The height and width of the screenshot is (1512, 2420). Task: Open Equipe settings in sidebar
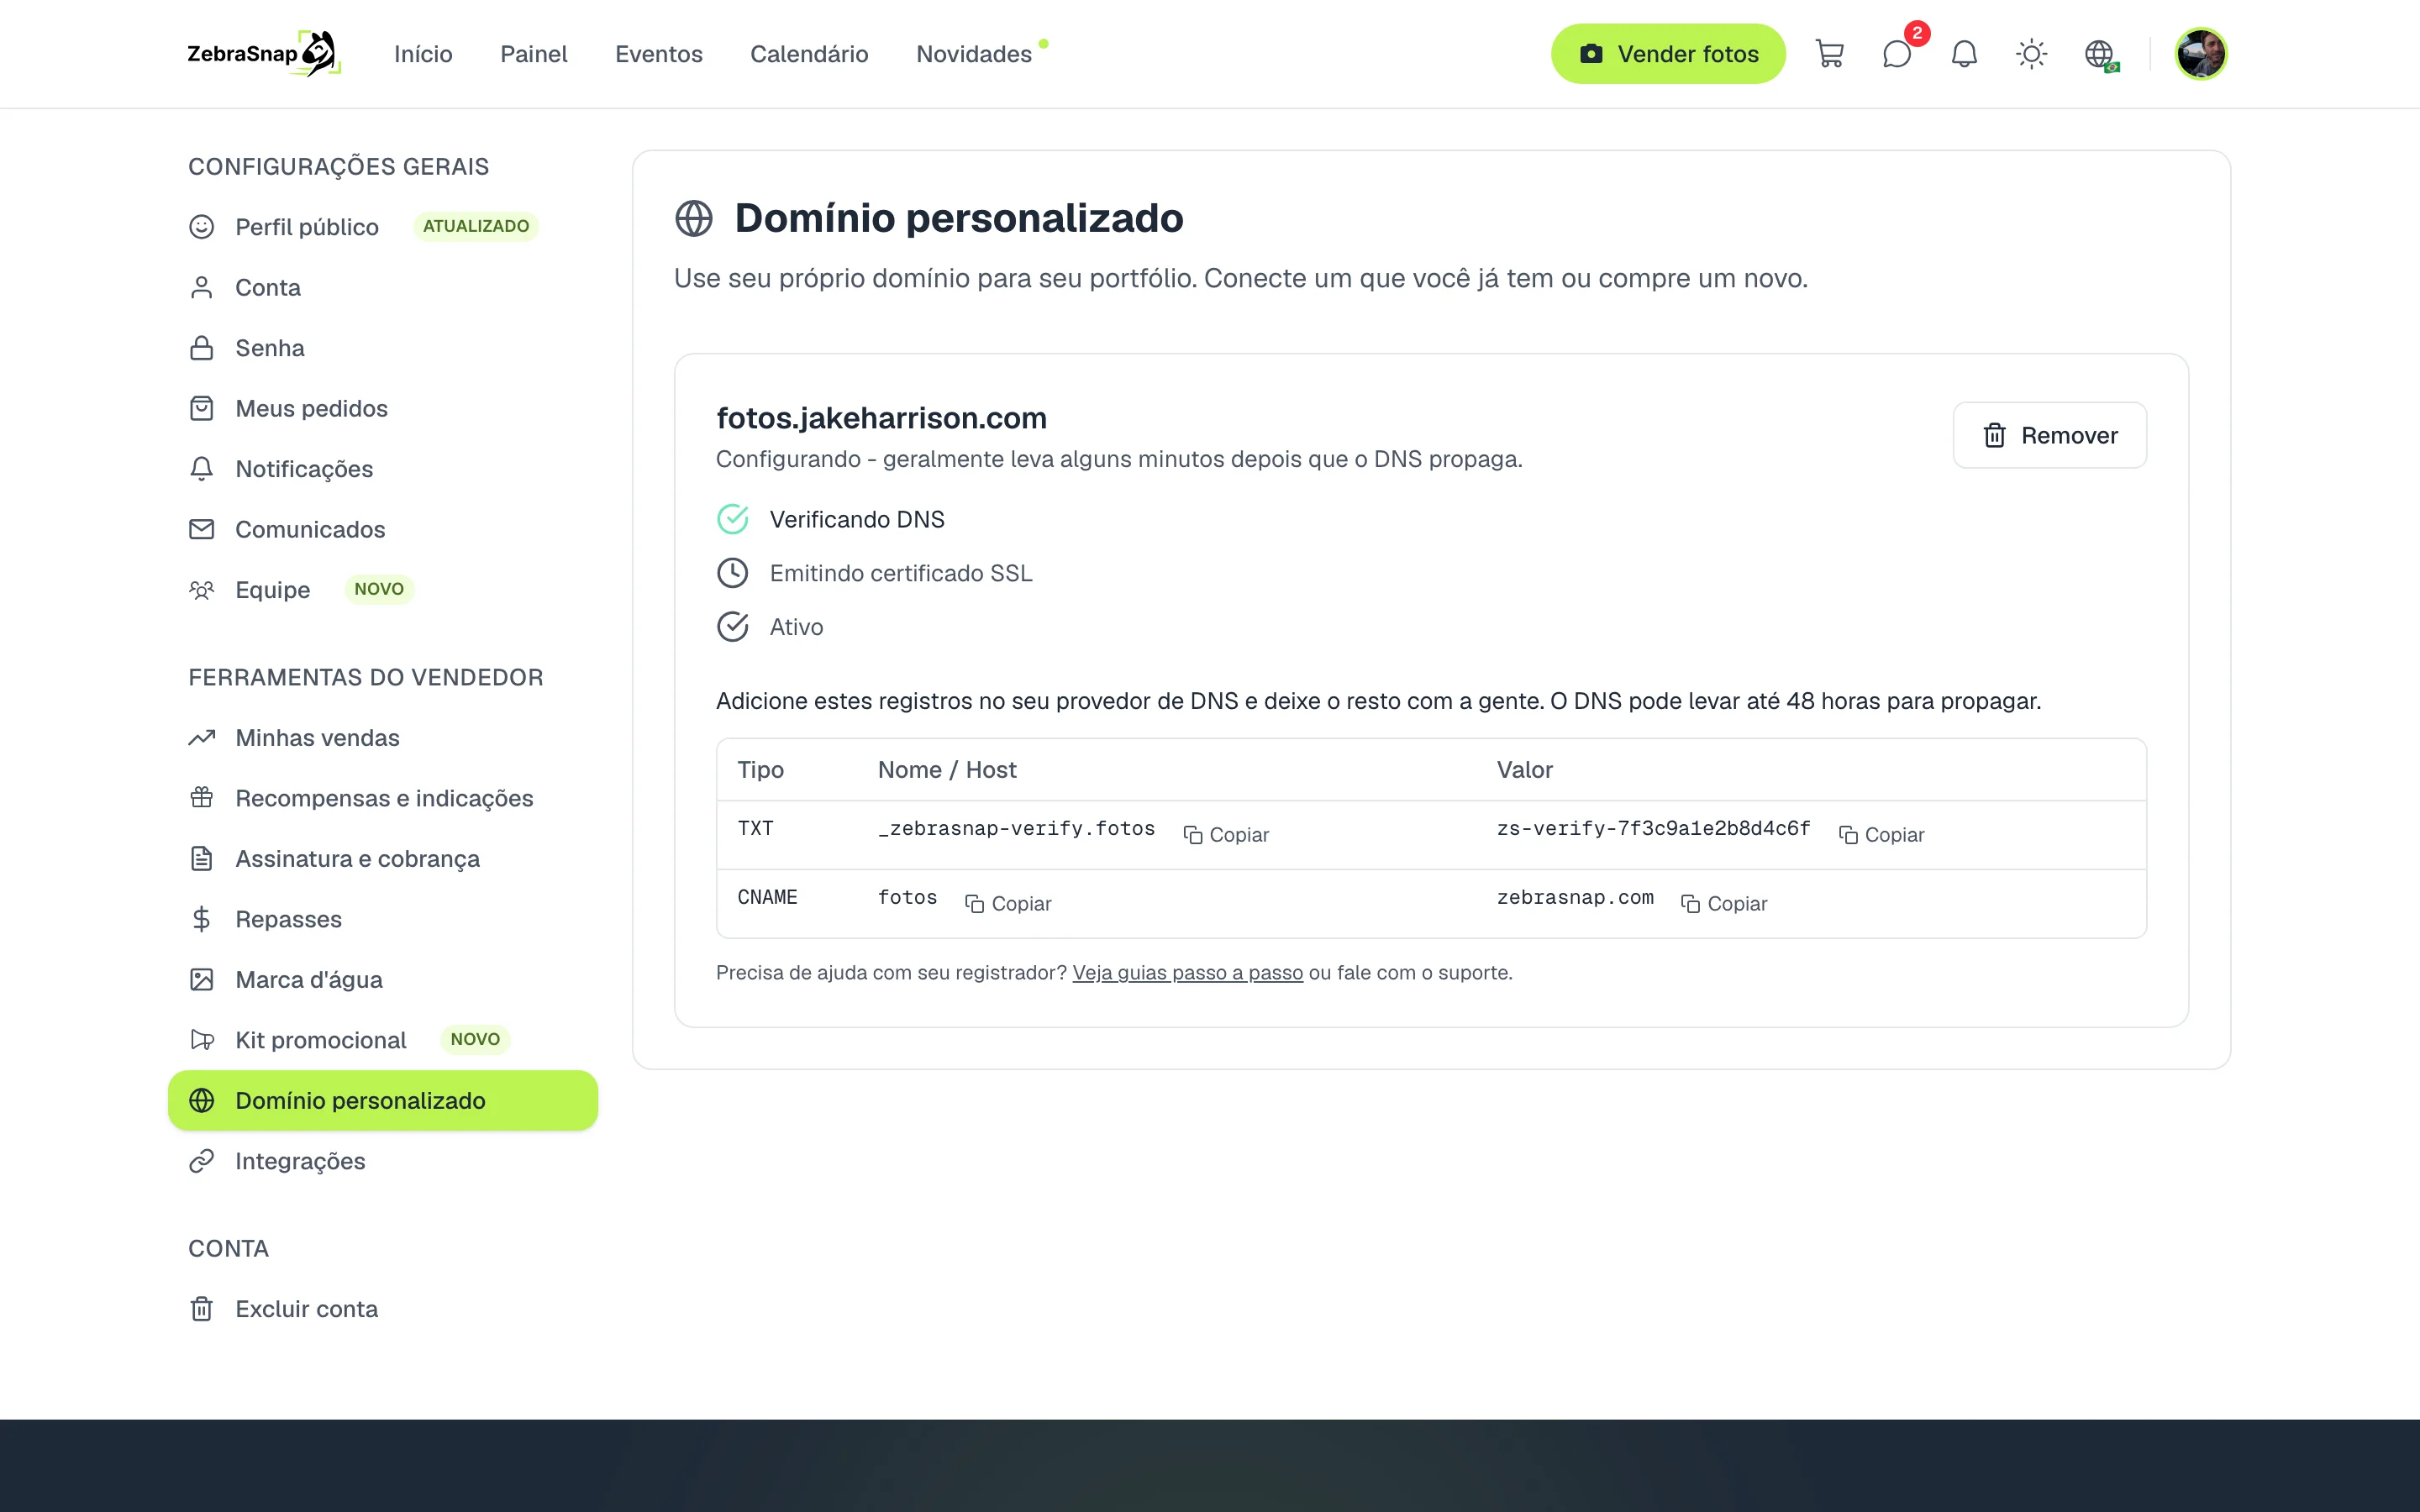(x=383, y=590)
